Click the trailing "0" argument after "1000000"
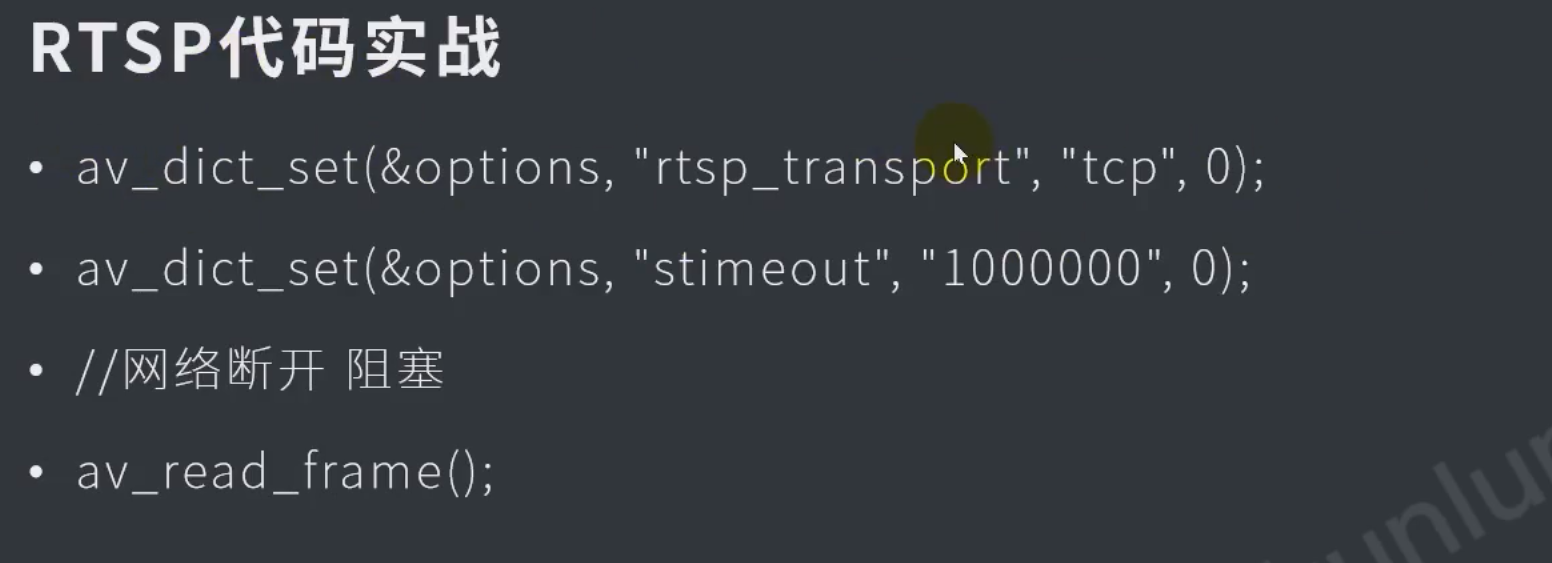 [1203, 271]
